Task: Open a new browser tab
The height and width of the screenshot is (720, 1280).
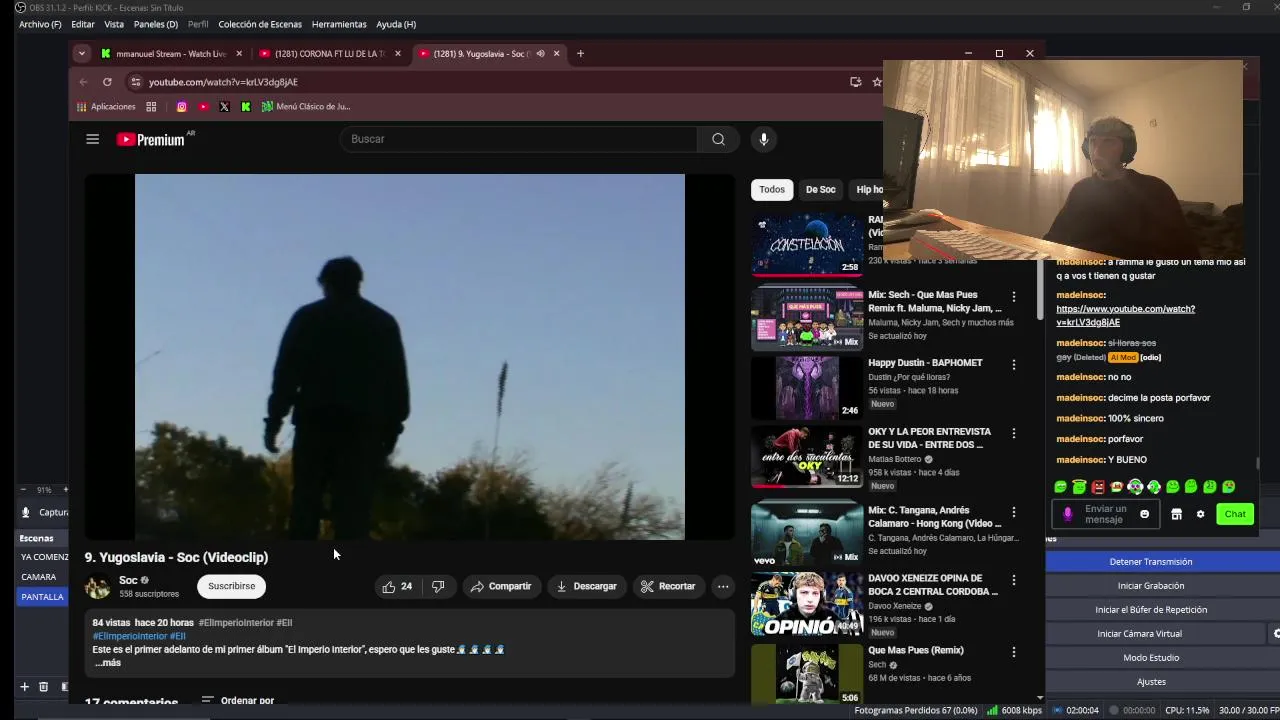Action: 580,53
